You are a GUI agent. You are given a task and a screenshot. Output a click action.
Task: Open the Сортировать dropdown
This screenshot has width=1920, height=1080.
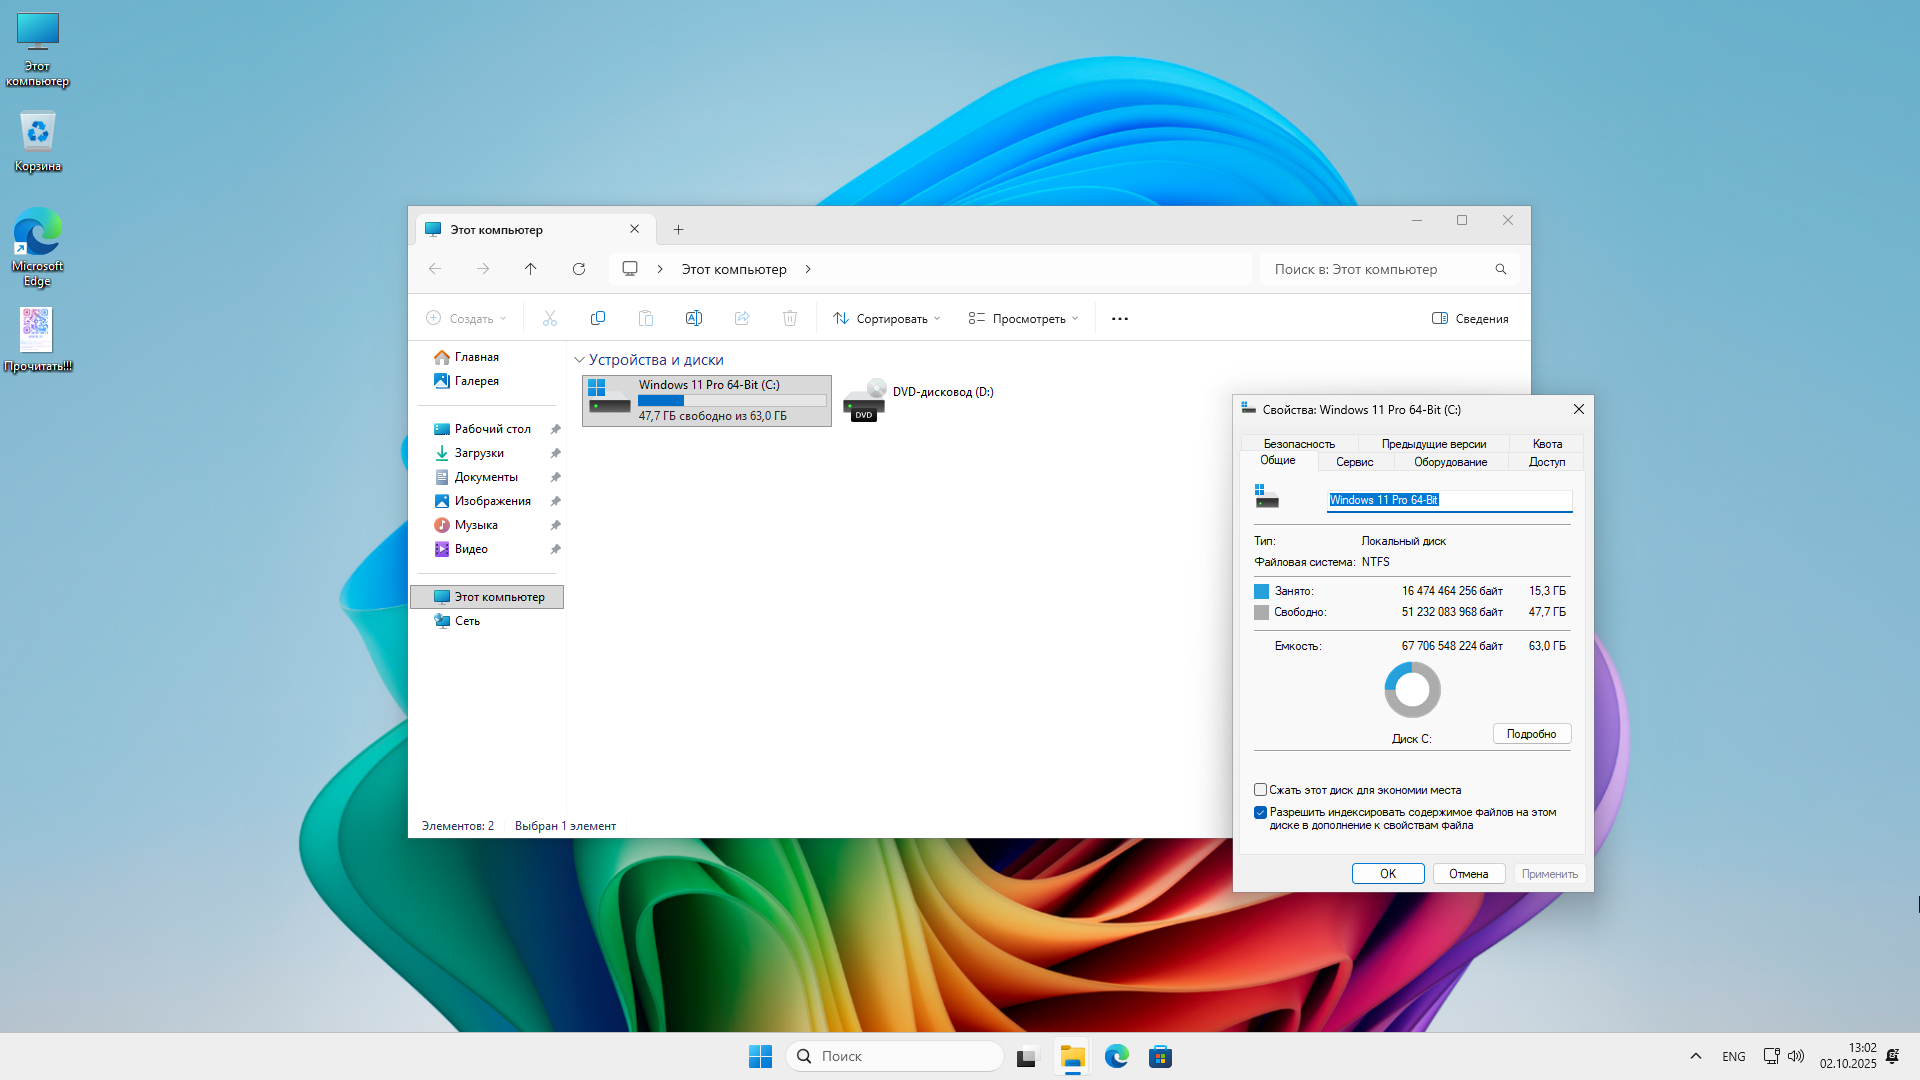887,319
